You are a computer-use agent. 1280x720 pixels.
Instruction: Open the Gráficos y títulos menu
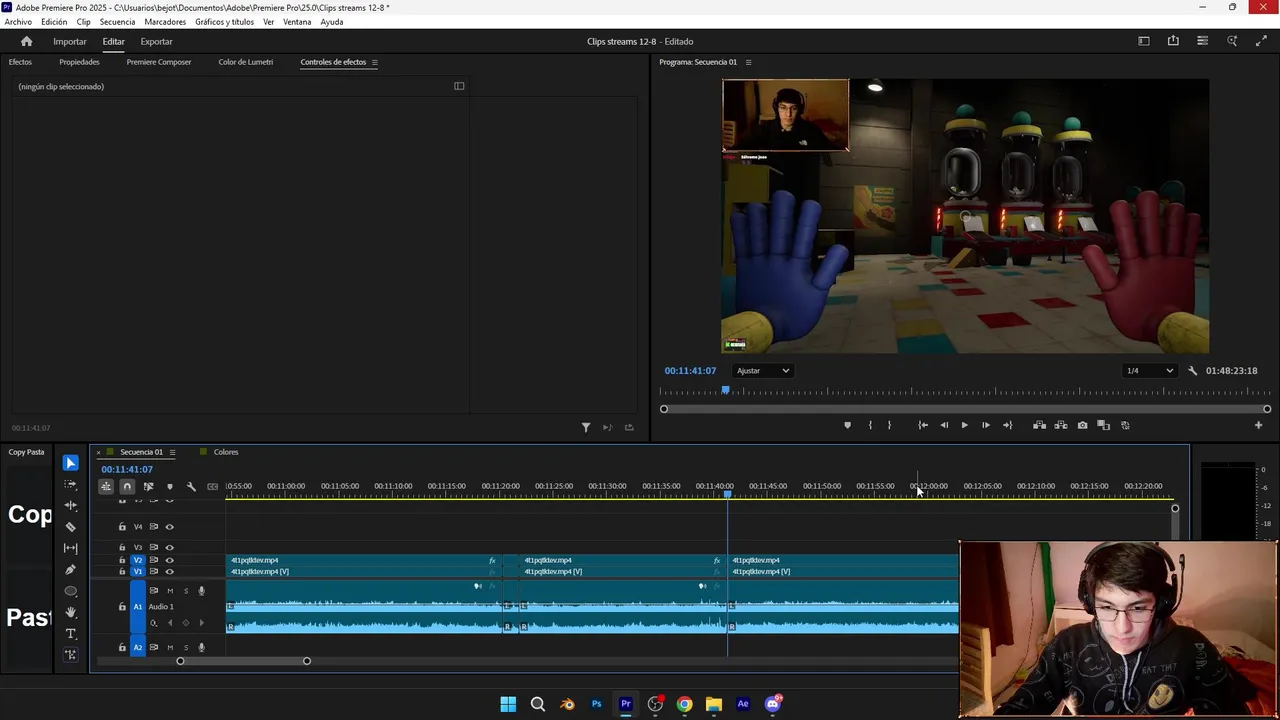224,22
